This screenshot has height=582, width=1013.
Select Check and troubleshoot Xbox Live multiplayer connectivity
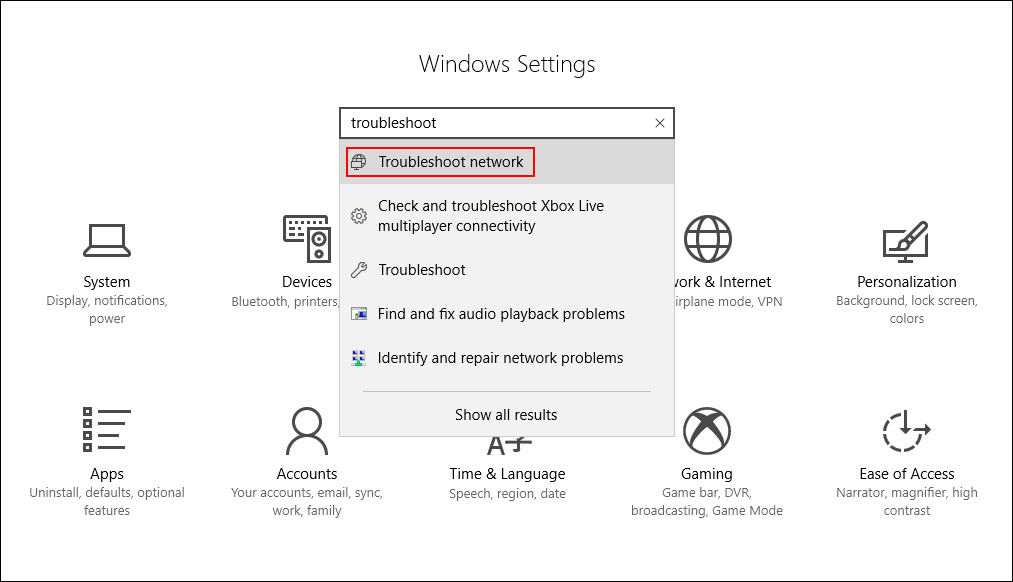(x=491, y=215)
